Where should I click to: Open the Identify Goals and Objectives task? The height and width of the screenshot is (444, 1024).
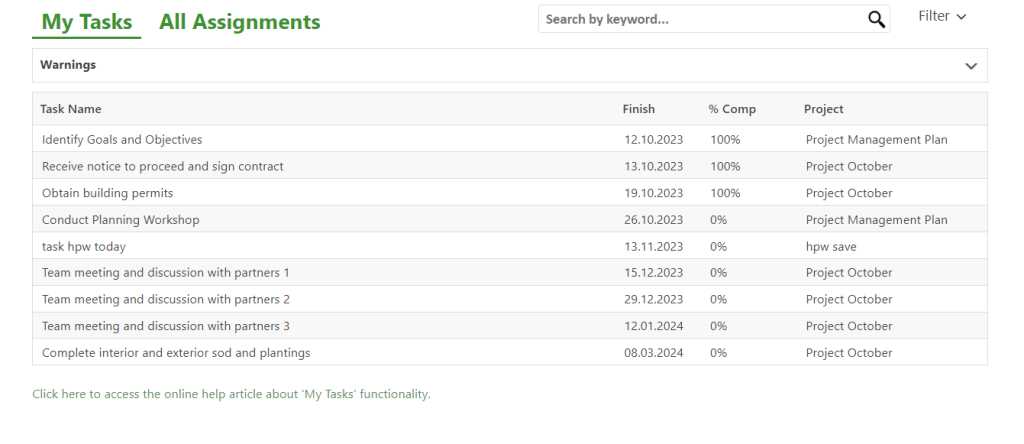[122, 140]
